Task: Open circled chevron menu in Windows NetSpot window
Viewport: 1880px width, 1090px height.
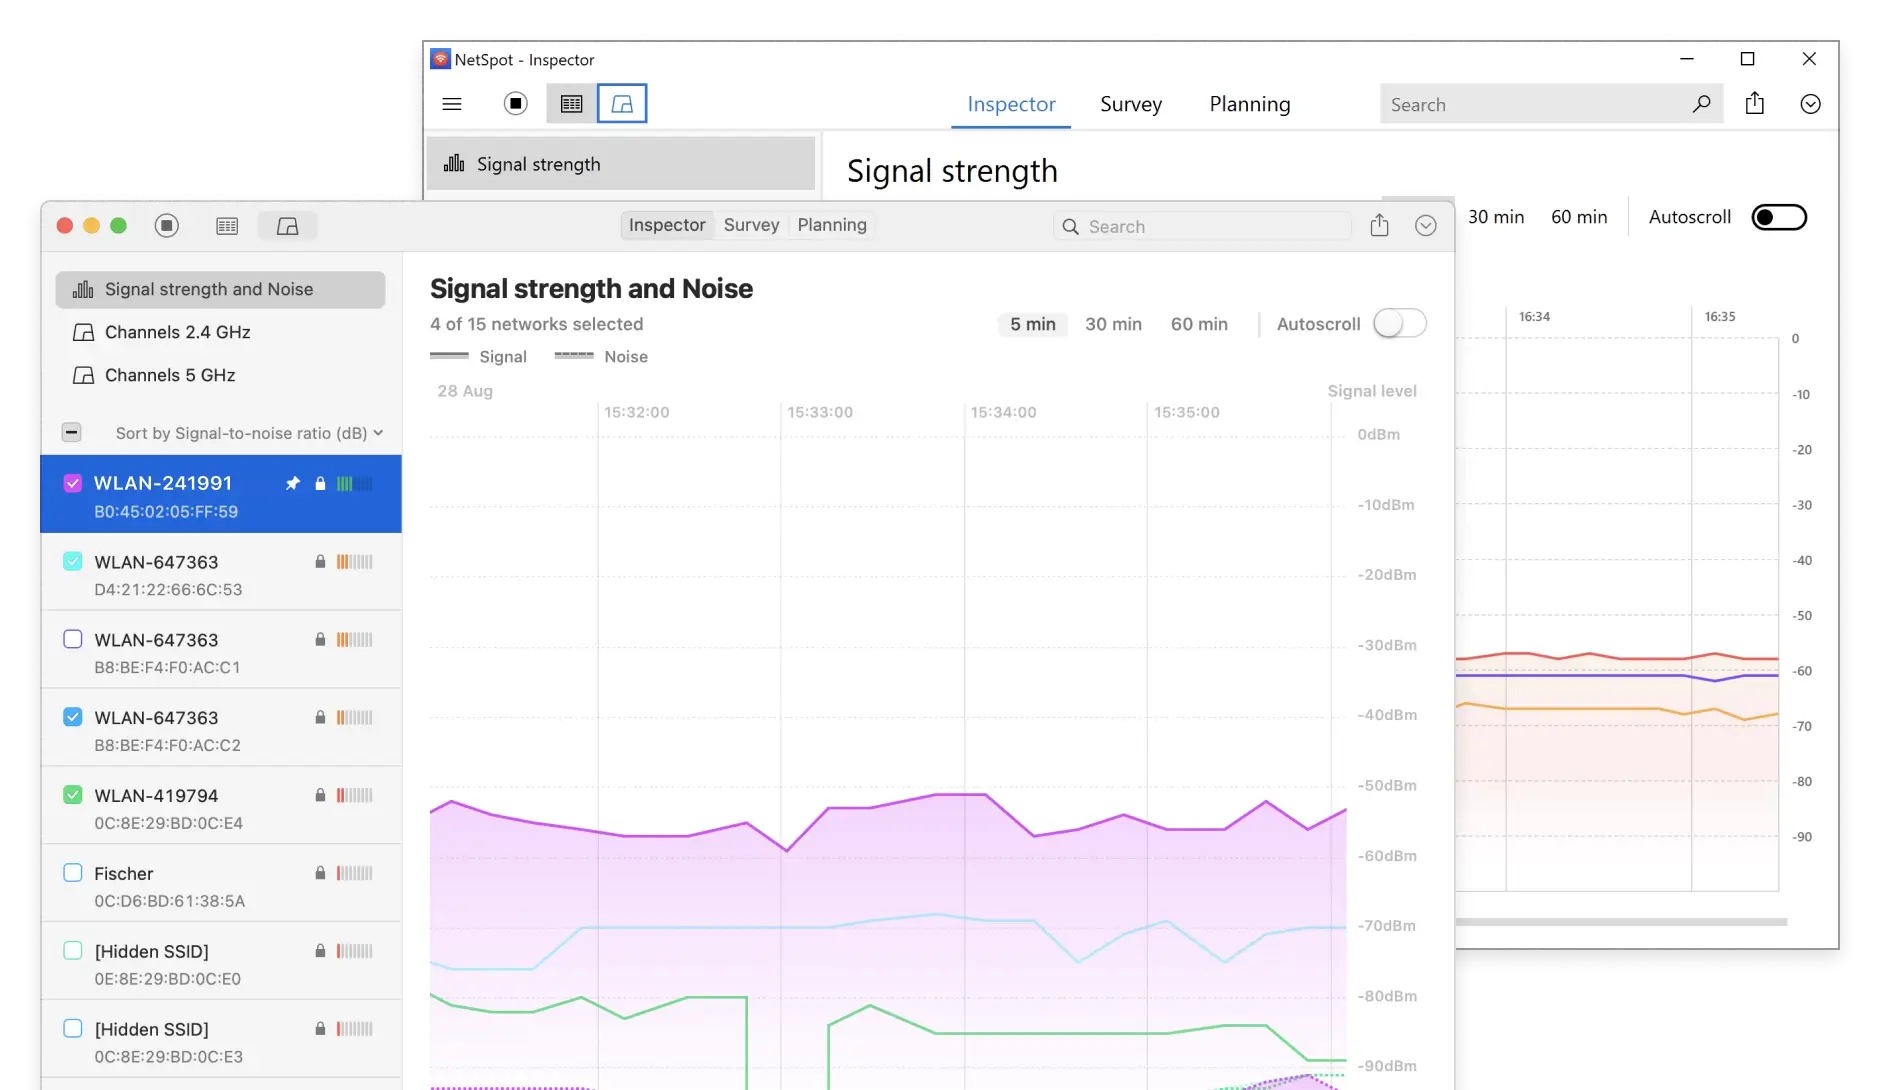Action: tap(1810, 104)
